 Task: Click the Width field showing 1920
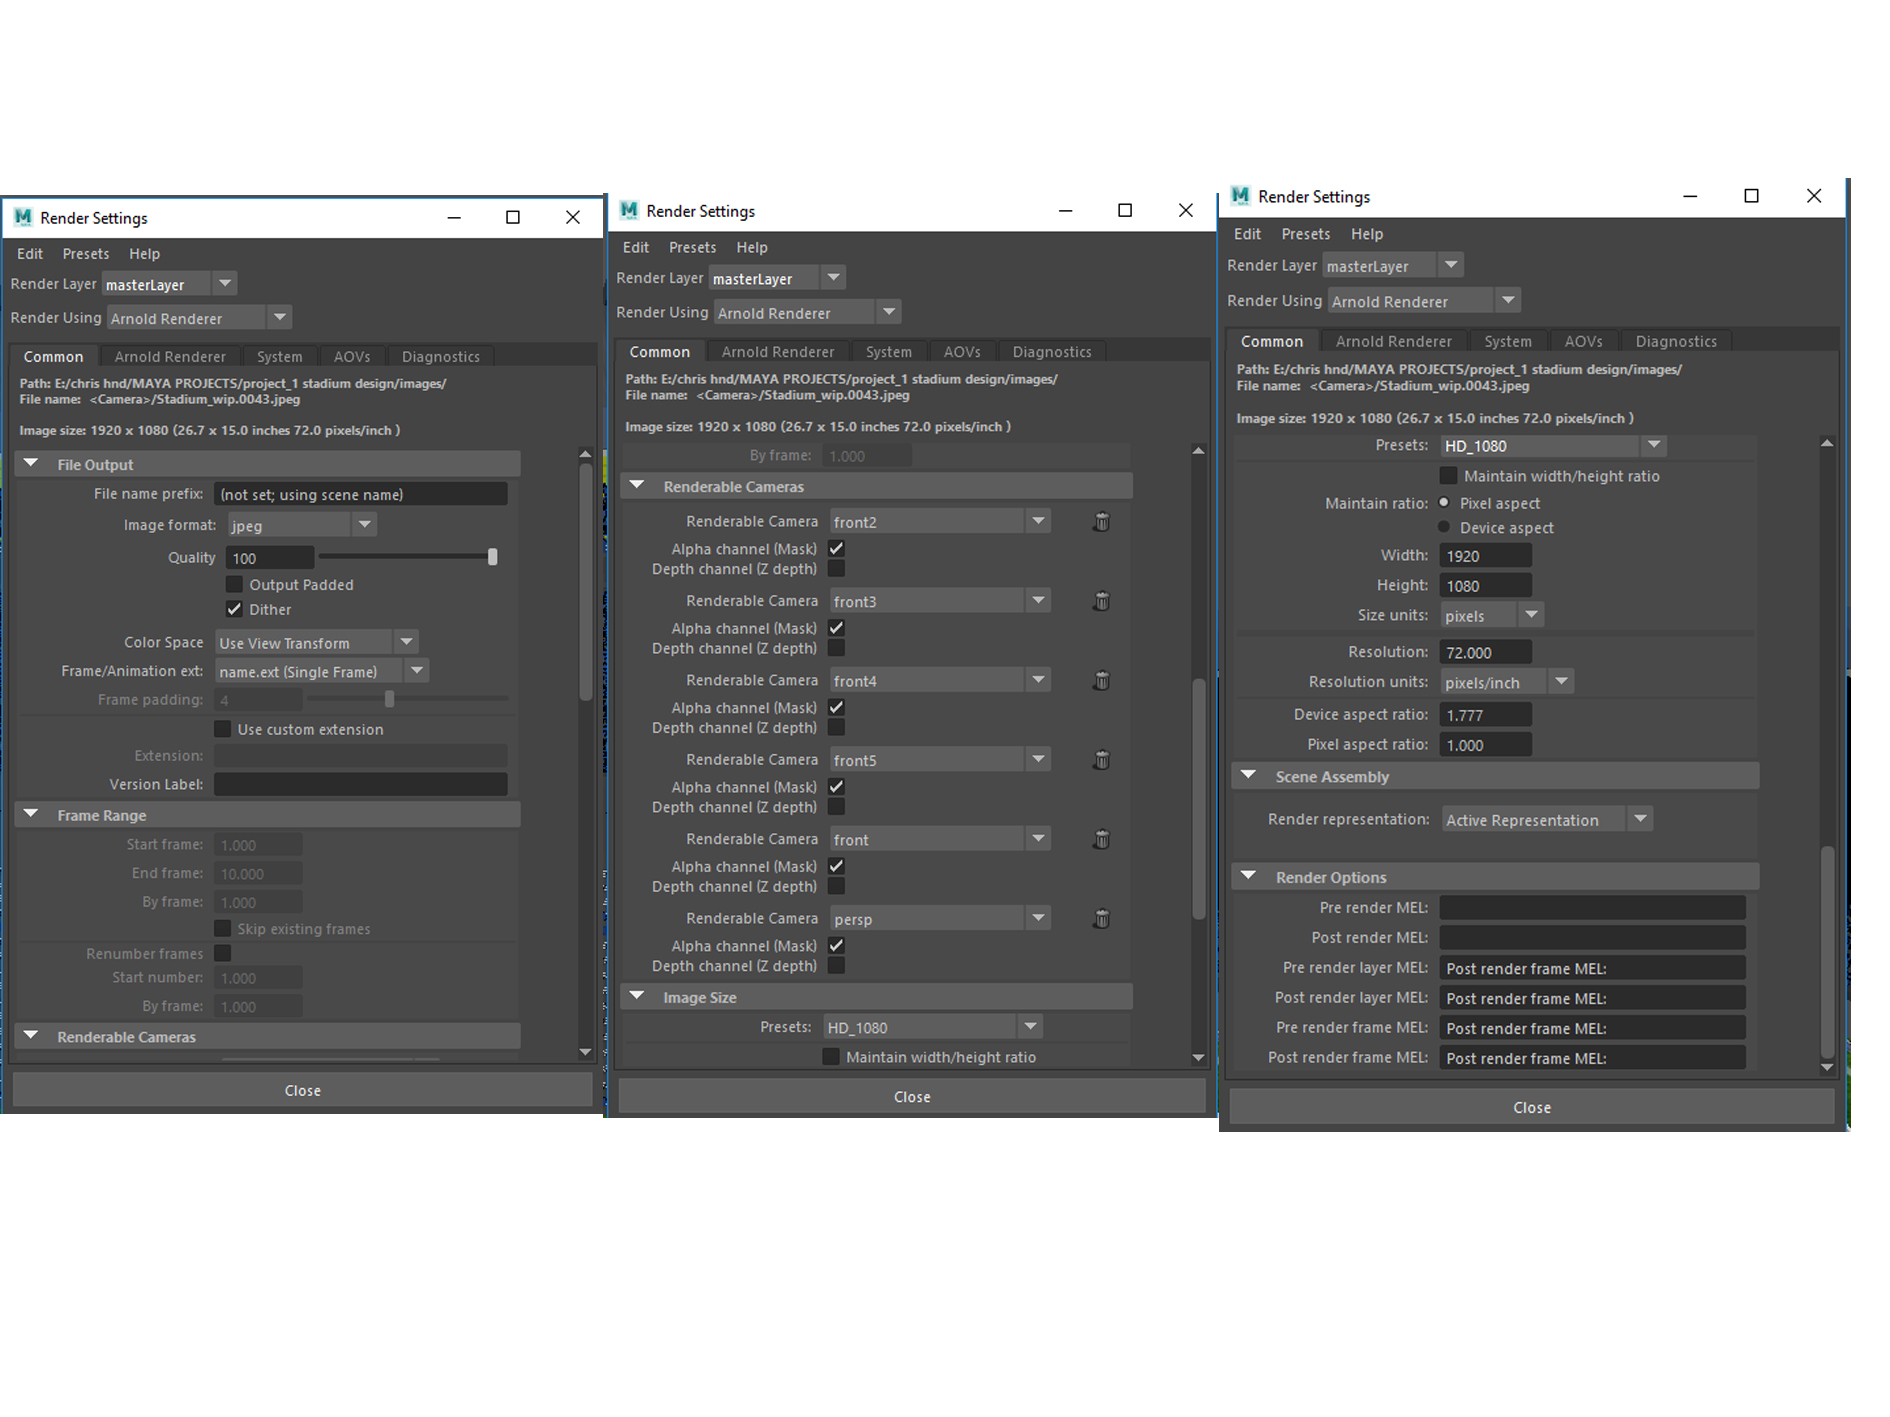(x=1486, y=556)
